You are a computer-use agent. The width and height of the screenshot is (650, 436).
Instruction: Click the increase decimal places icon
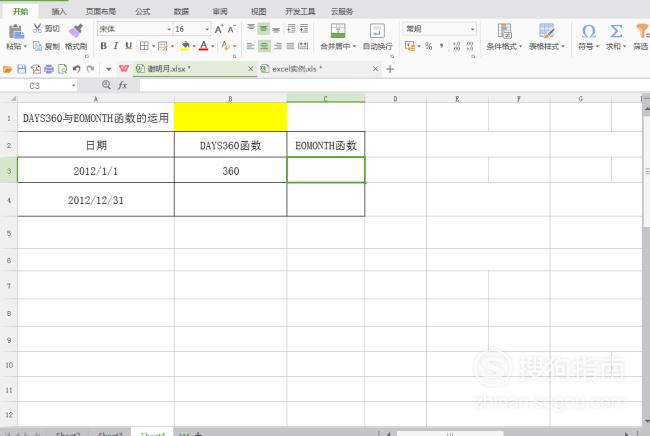coord(456,46)
